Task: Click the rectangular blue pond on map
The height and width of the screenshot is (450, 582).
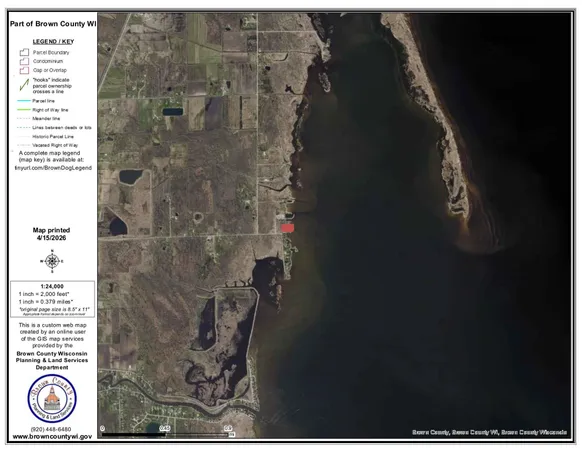Action: (x=173, y=111)
